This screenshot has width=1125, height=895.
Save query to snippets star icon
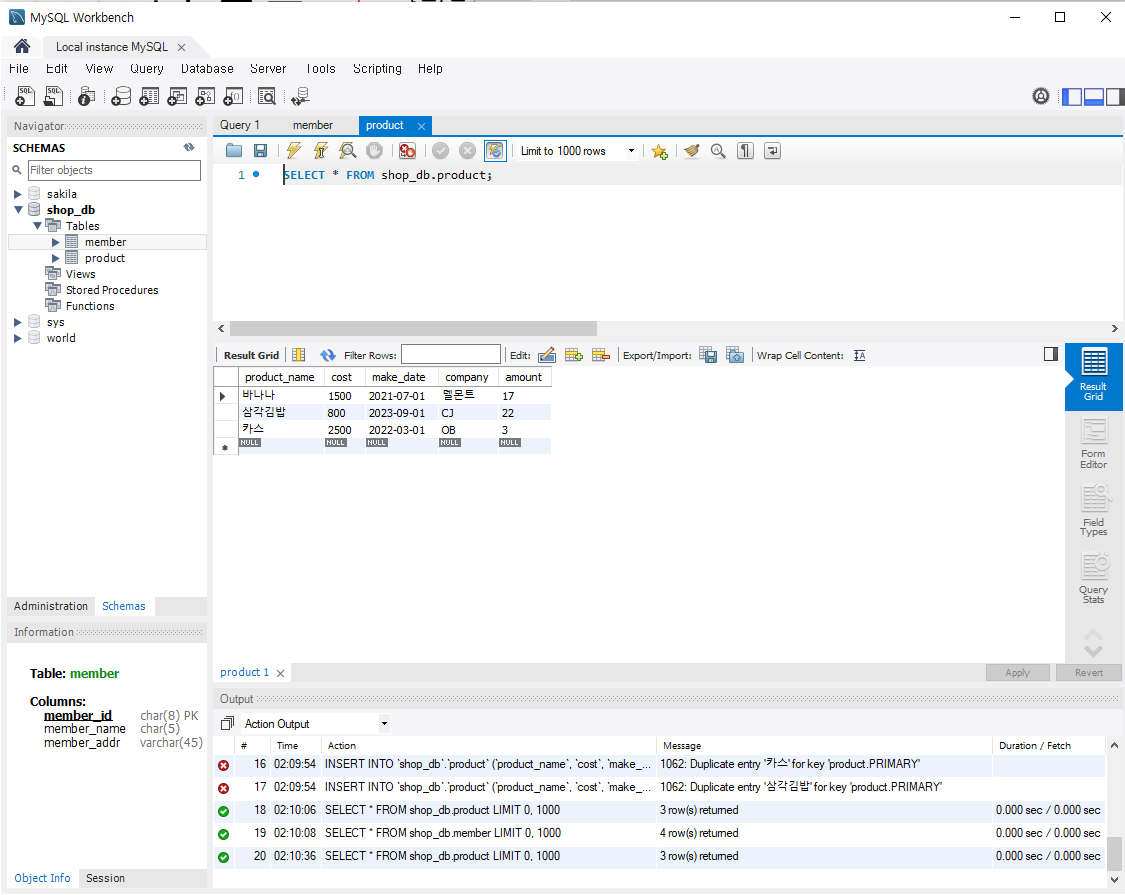659,151
